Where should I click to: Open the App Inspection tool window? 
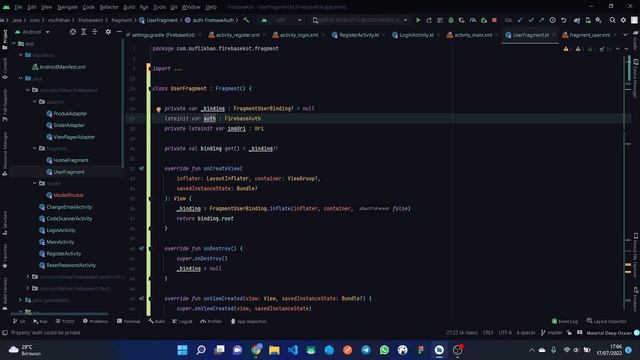[x=249, y=322]
